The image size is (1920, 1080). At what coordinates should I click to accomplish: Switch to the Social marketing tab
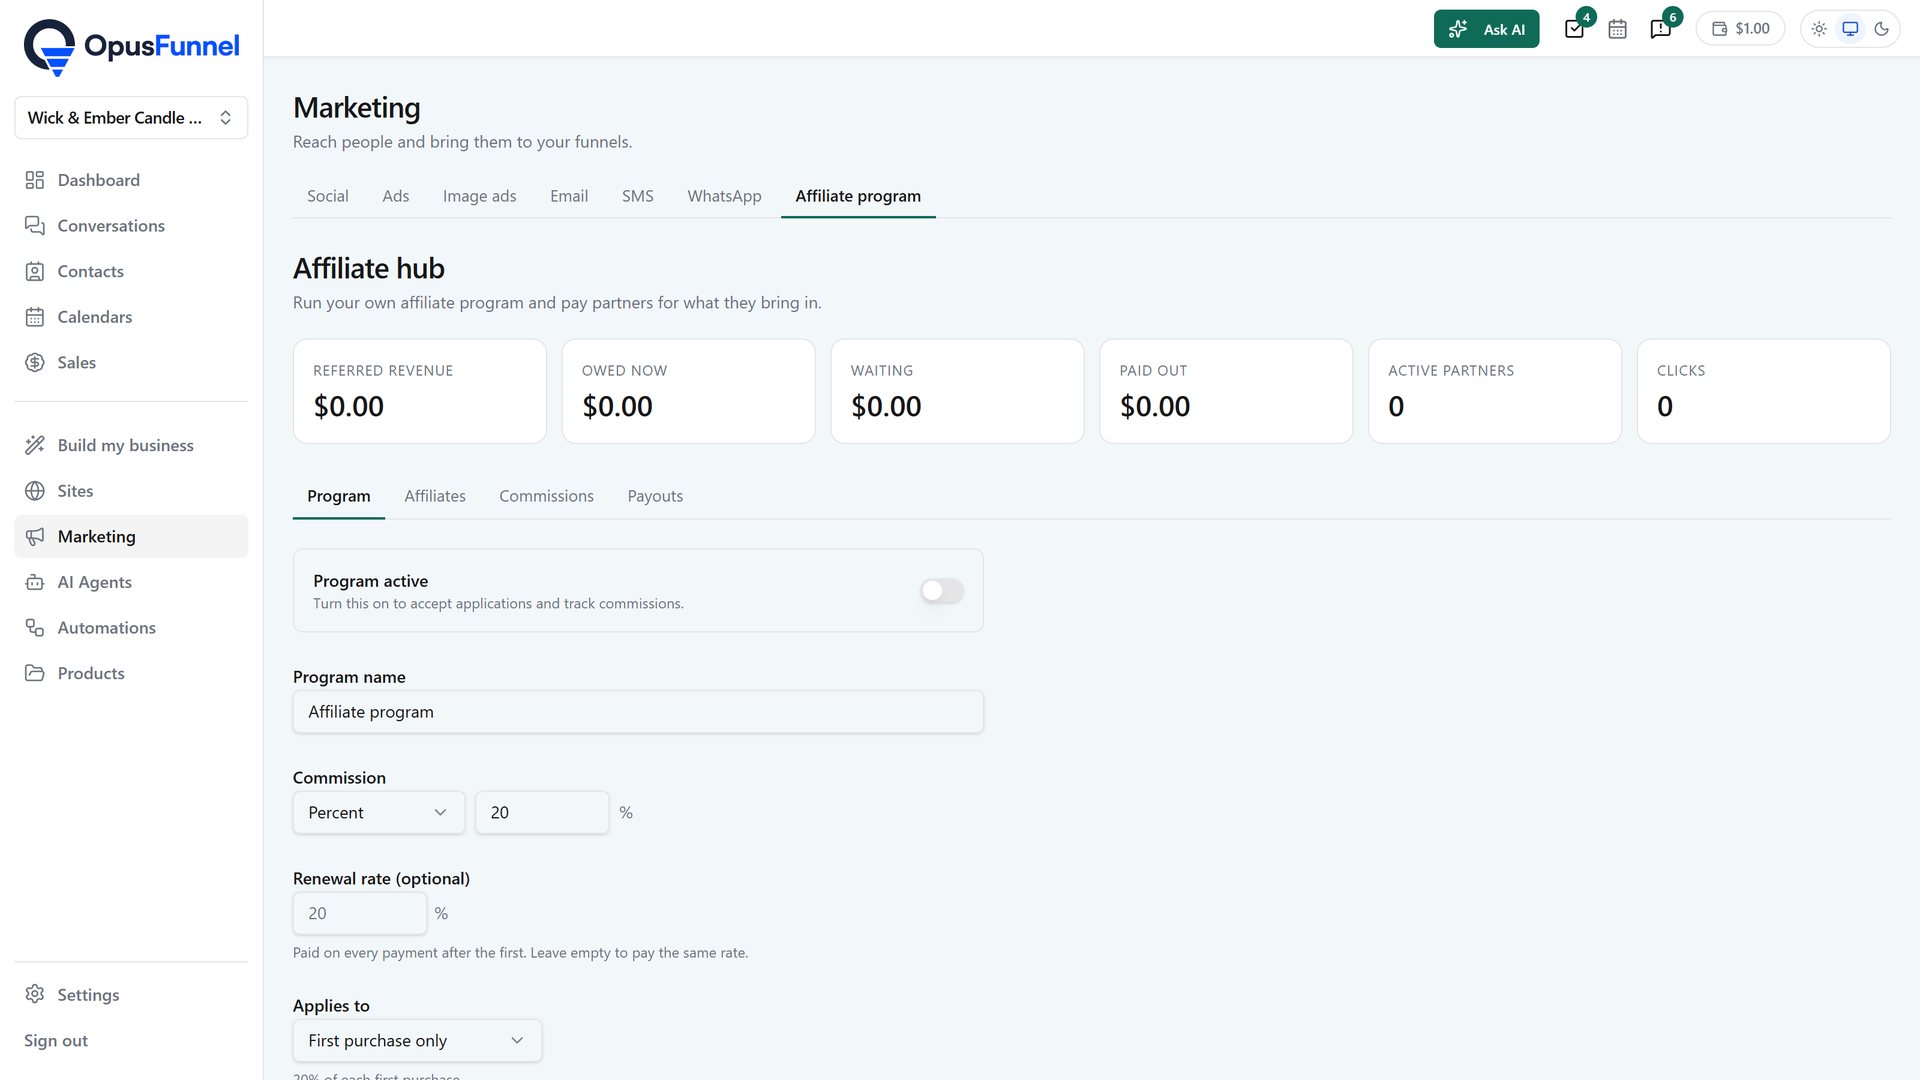click(x=328, y=196)
